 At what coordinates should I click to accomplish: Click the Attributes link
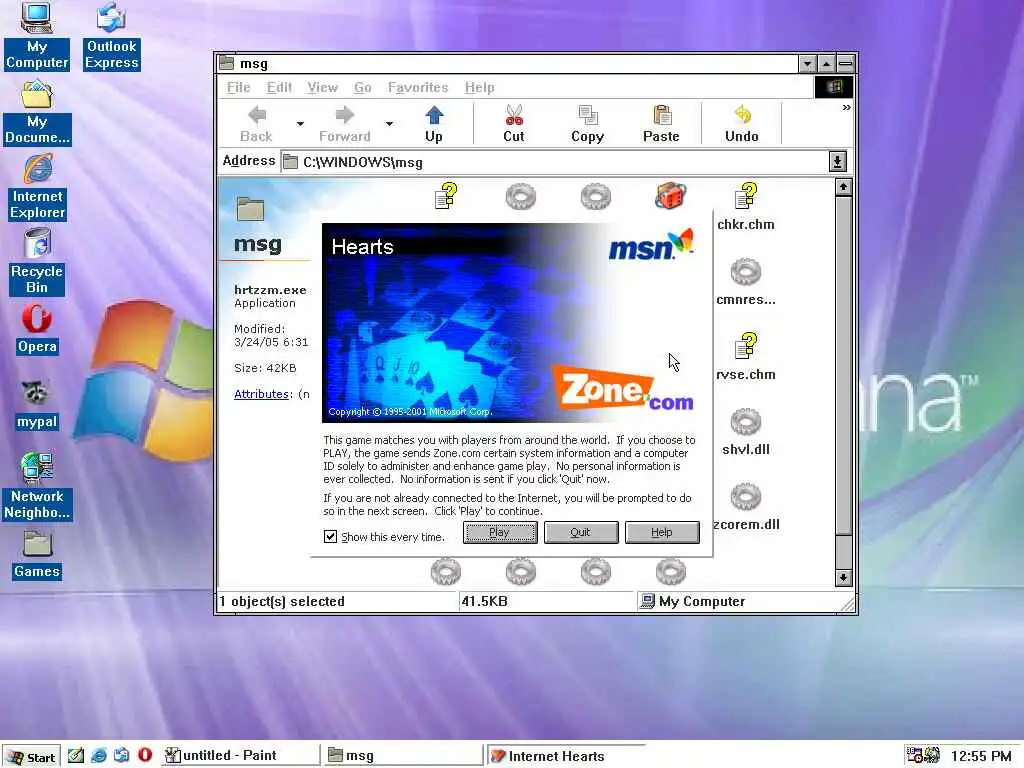(x=261, y=394)
